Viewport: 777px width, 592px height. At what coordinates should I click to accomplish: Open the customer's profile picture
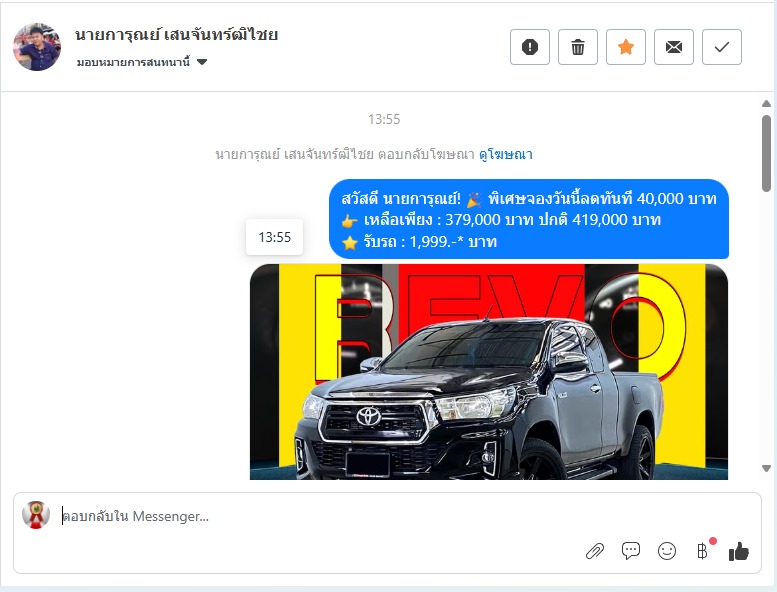pyautogui.click(x=37, y=47)
